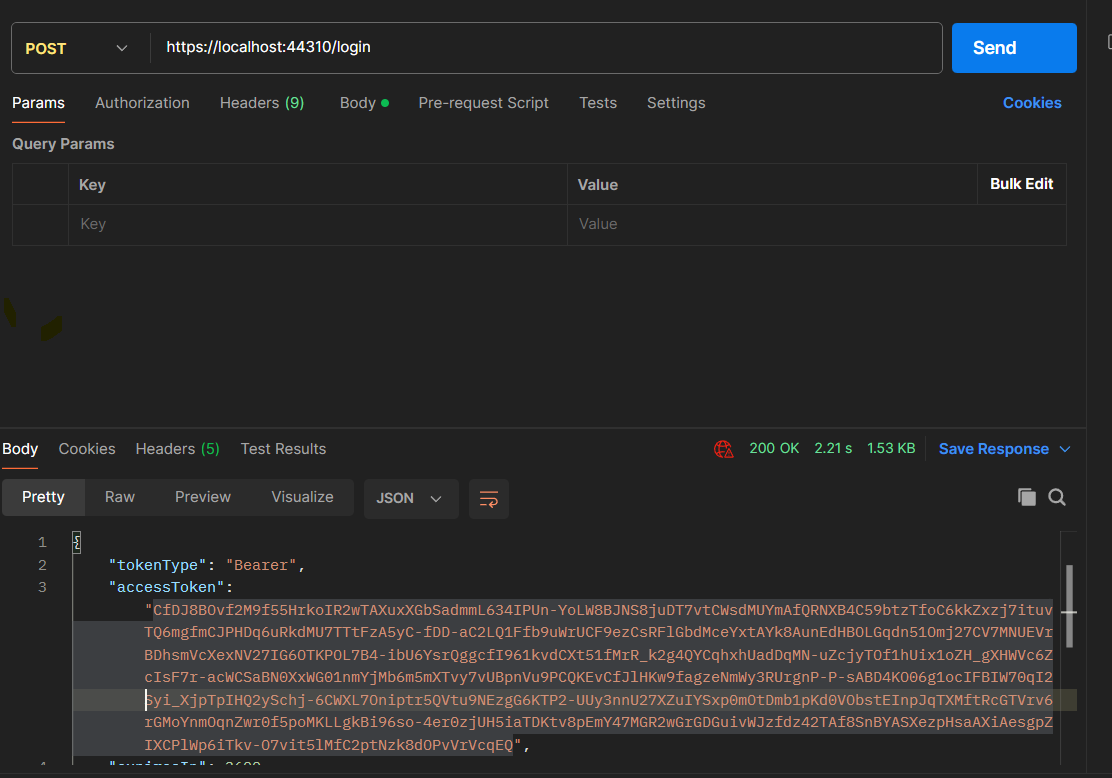Click the blue Send button
This screenshot has width=1112, height=778.
click(x=1014, y=48)
